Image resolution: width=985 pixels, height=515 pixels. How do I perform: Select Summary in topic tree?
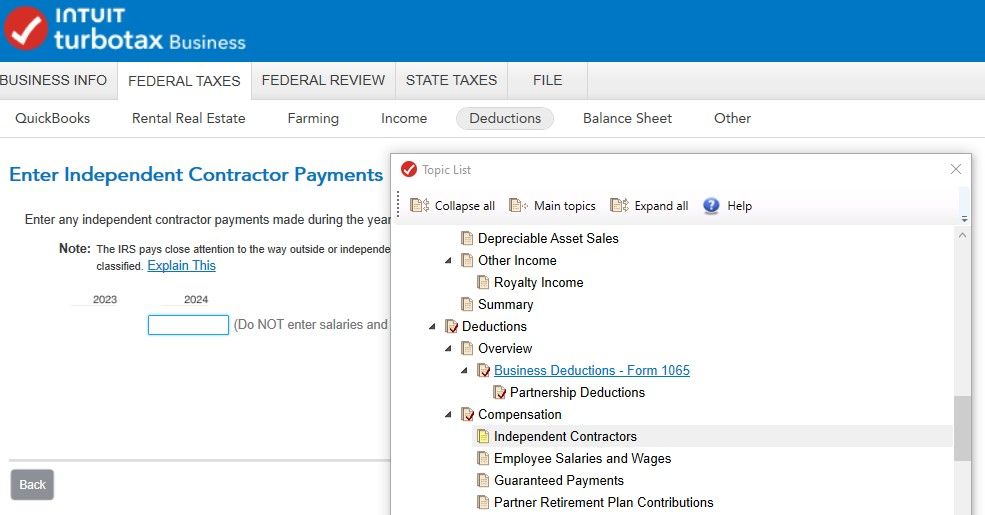click(x=506, y=305)
